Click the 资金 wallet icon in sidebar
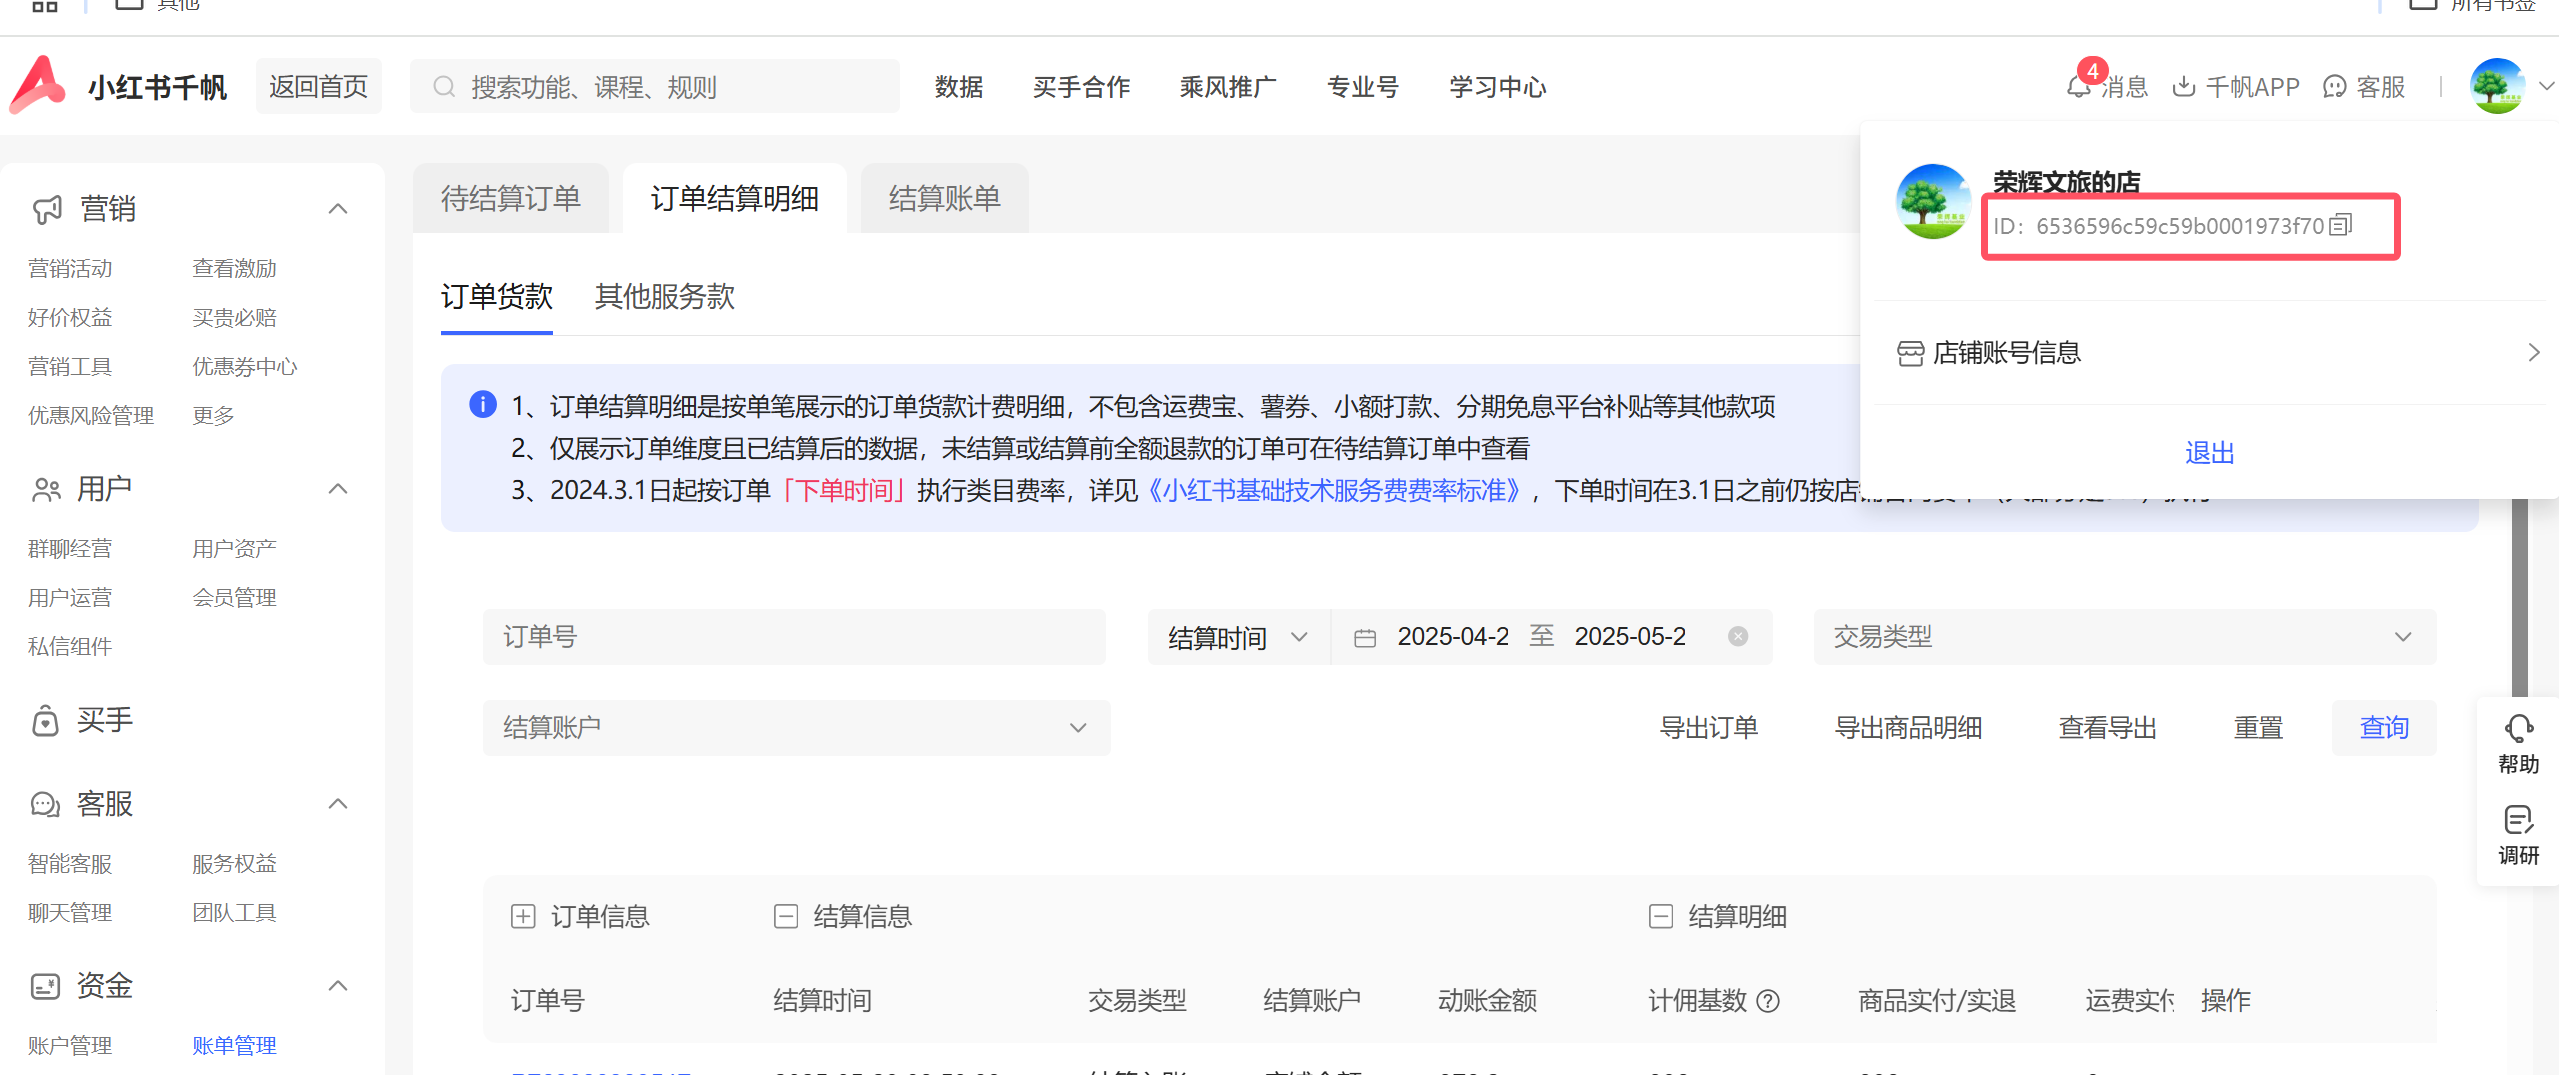This screenshot has height=1075, width=2559. [45, 986]
